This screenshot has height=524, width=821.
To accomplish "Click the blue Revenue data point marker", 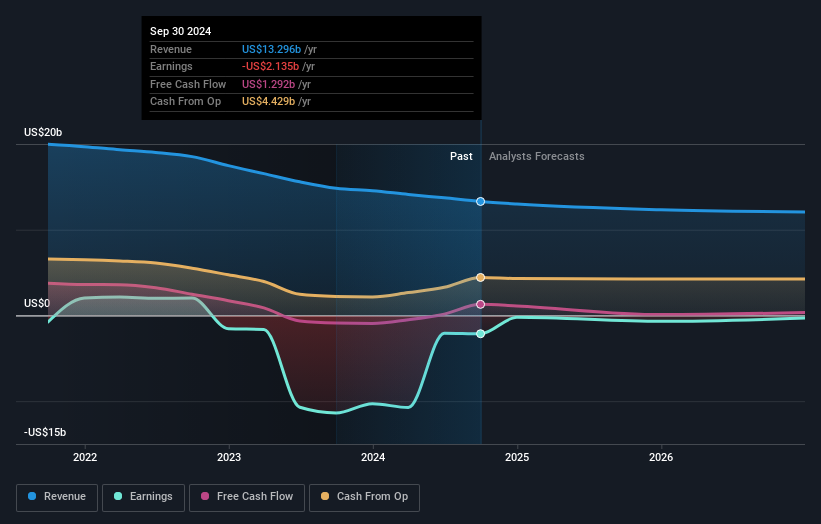I will pos(480,202).
